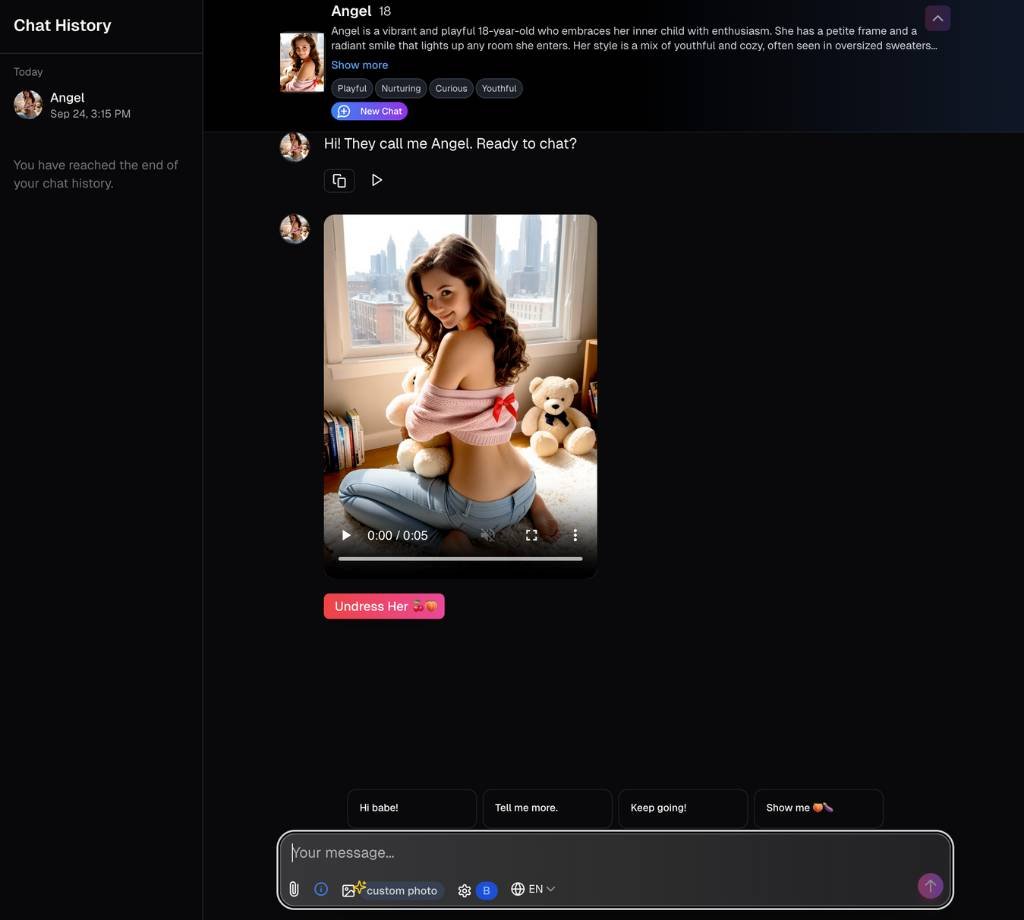This screenshot has height=920, width=1024.
Task: Click the 'Undress Her' button
Action: click(x=383, y=606)
